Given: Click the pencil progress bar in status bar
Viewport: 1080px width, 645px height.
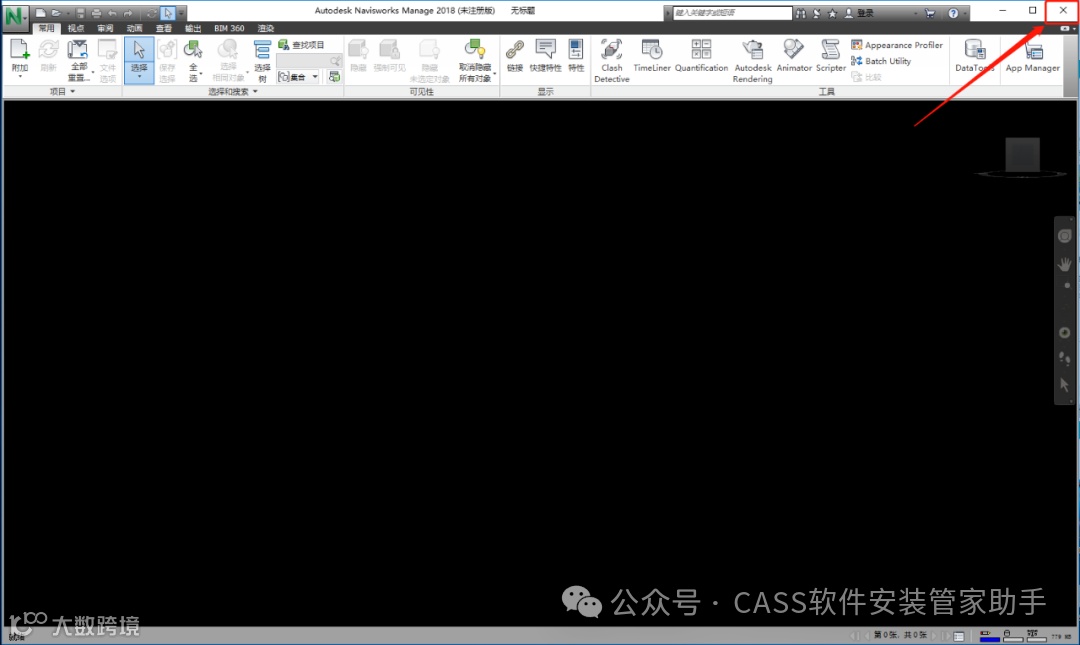Looking at the screenshot, I should 990,635.
